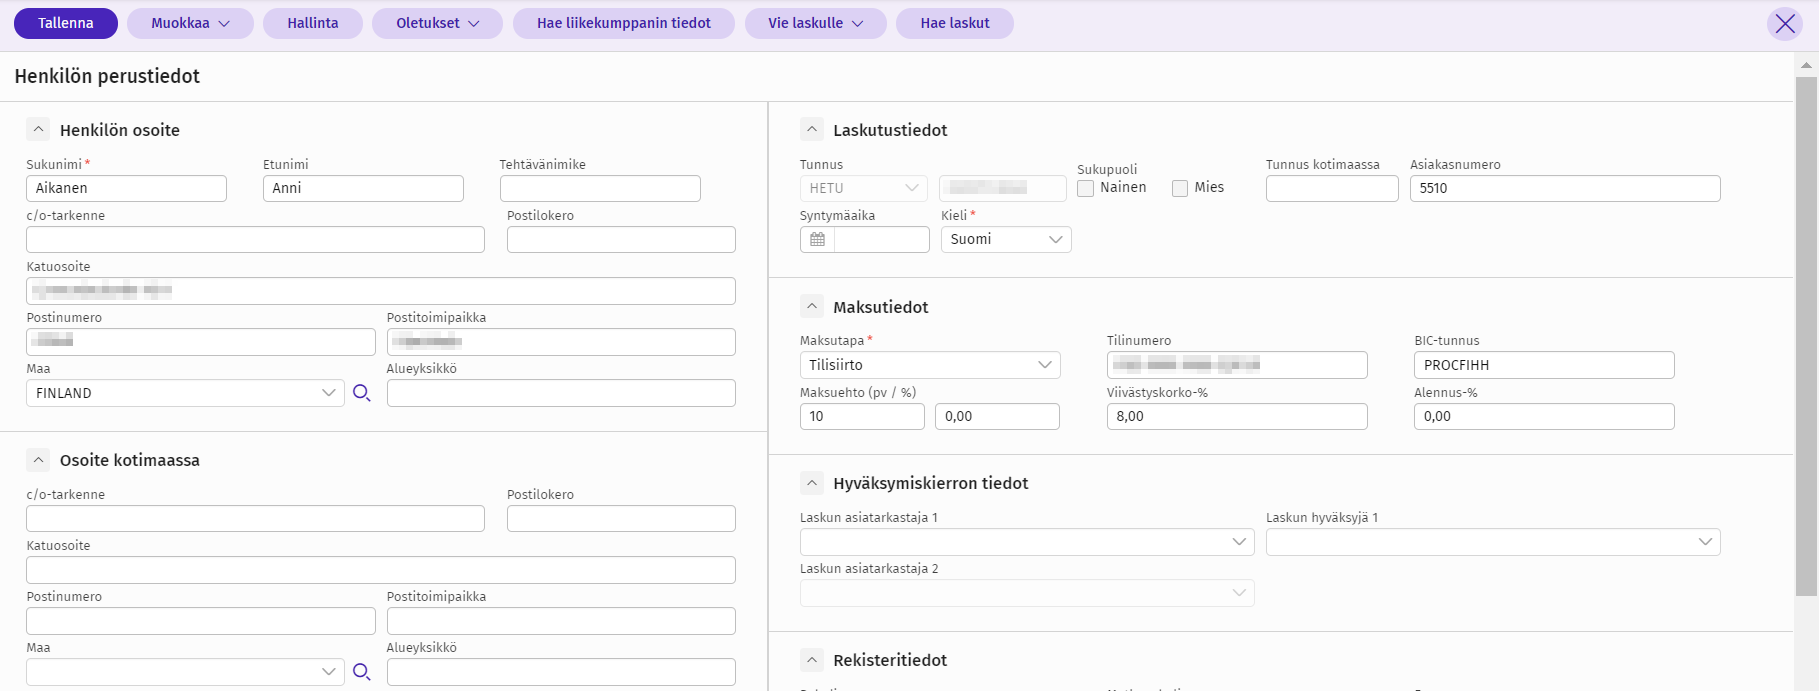
Task: Open the Laskun hyväksyjä 1 dropdown
Action: (1492, 542)
